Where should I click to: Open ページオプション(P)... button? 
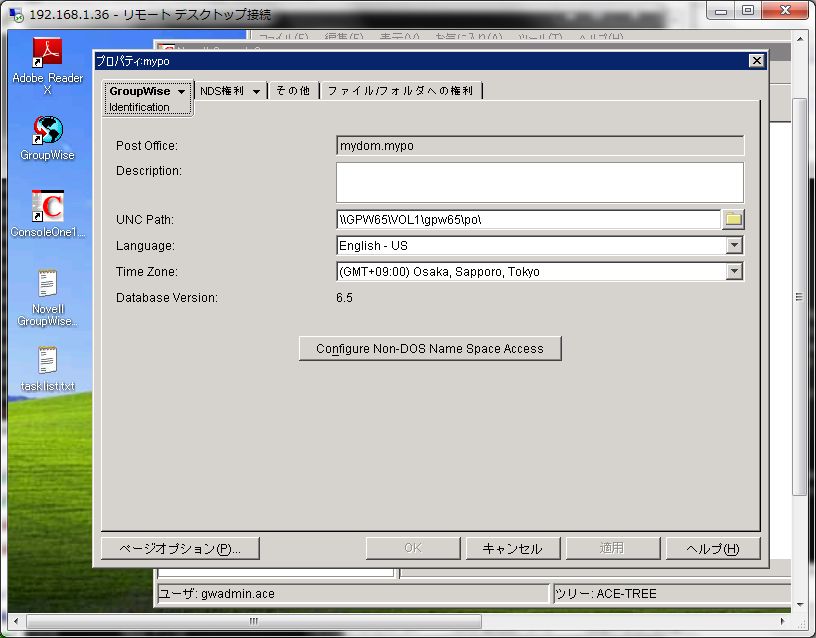point(180,548)
